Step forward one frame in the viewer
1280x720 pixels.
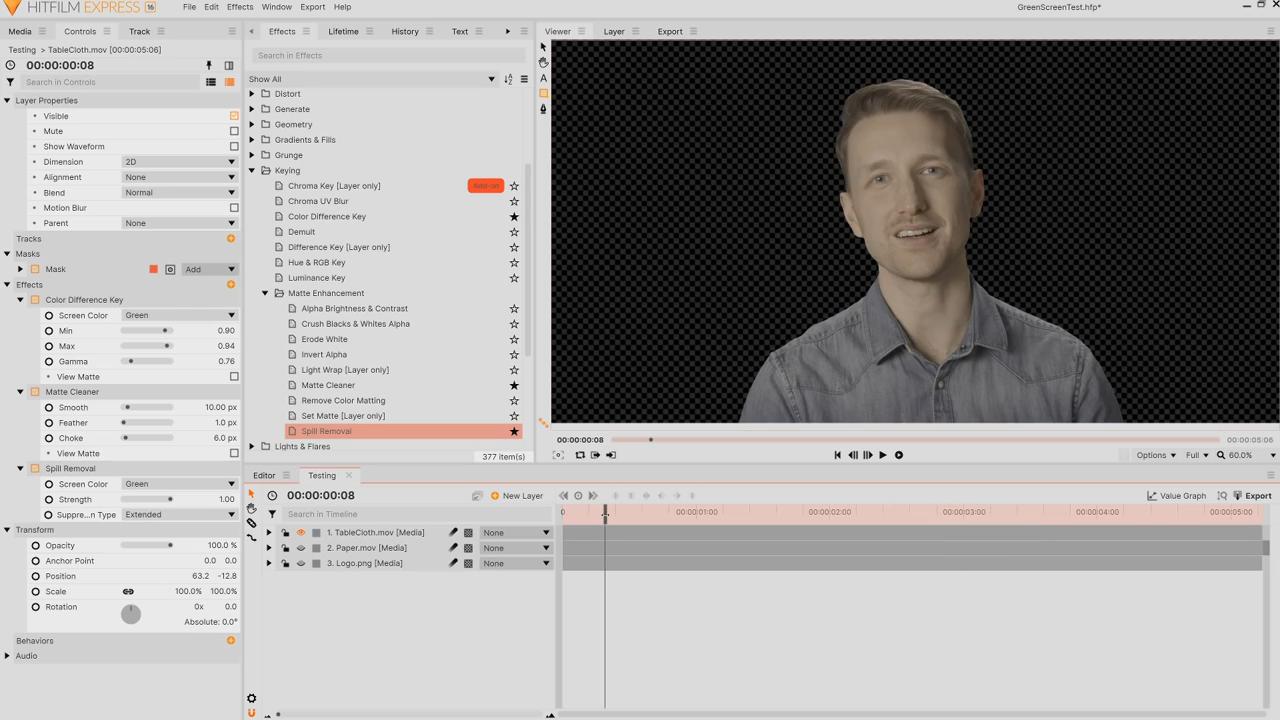(x=867, y=455)
